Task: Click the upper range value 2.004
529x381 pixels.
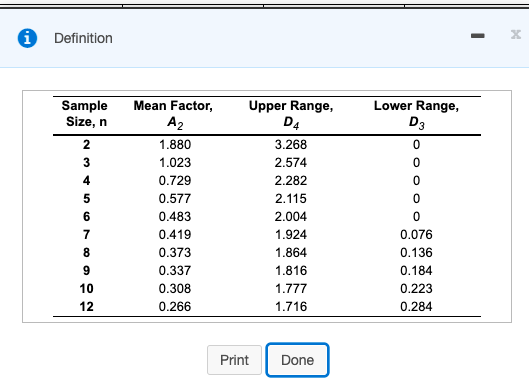Action: pos(291,216)
